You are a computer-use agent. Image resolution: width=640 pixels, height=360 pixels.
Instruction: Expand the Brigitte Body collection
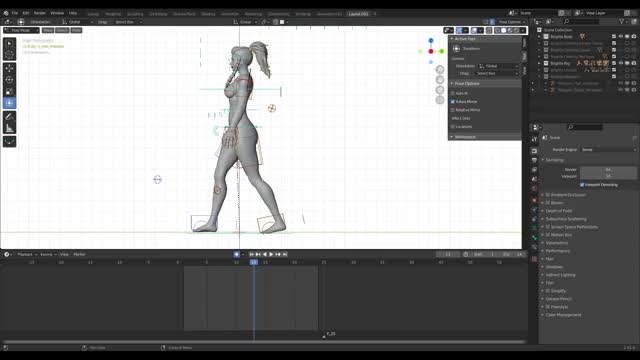[x=539, y=36]
